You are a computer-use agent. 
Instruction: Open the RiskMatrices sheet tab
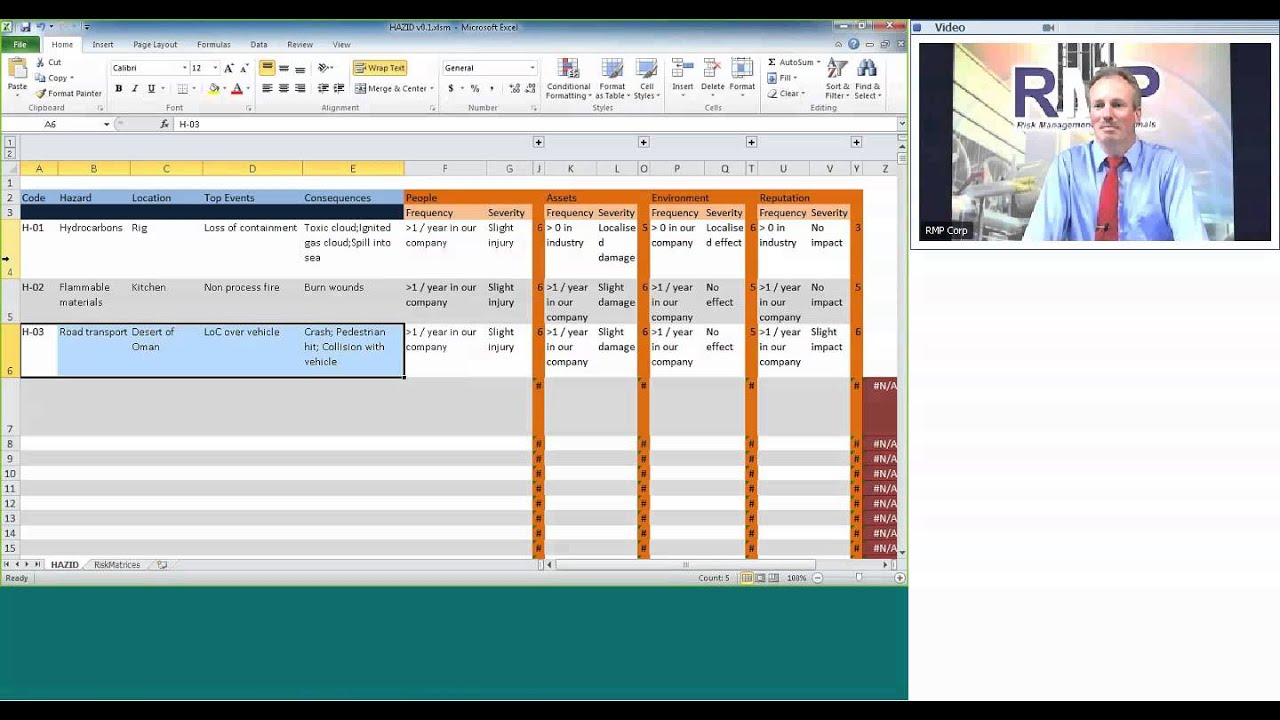click(x=117, y=565)
